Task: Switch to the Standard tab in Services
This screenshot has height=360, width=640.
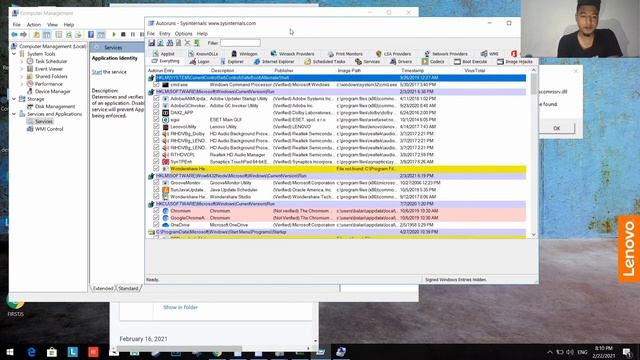Action: coord(128,288)
